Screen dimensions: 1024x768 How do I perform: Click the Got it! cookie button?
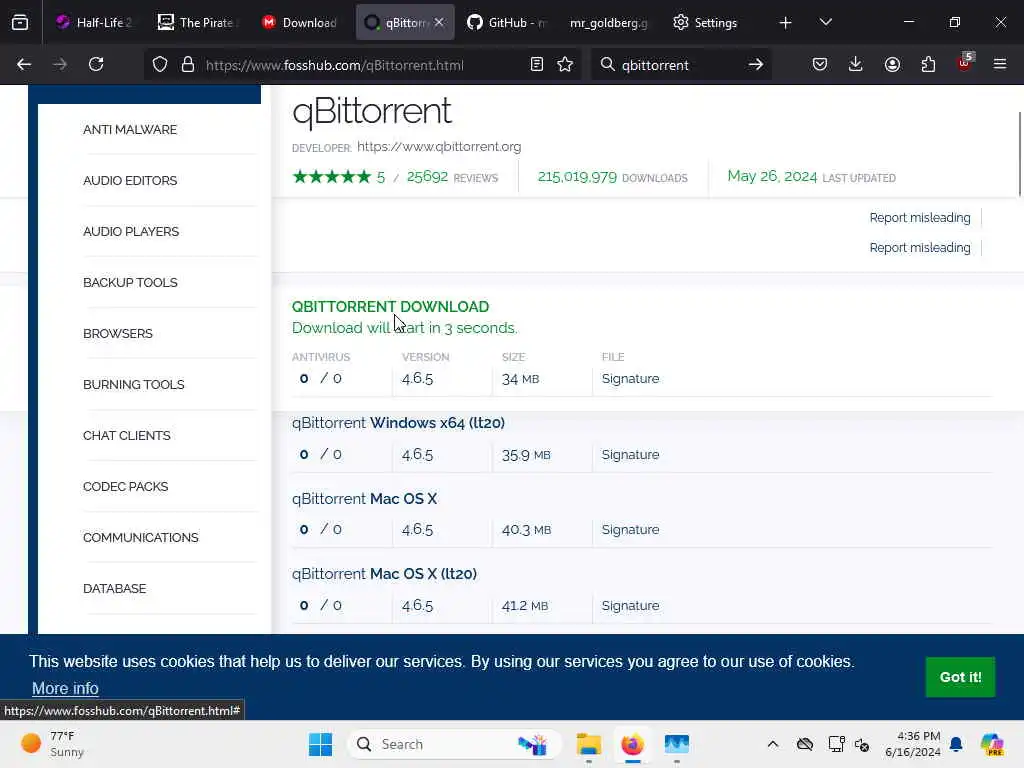pos(960,677)
